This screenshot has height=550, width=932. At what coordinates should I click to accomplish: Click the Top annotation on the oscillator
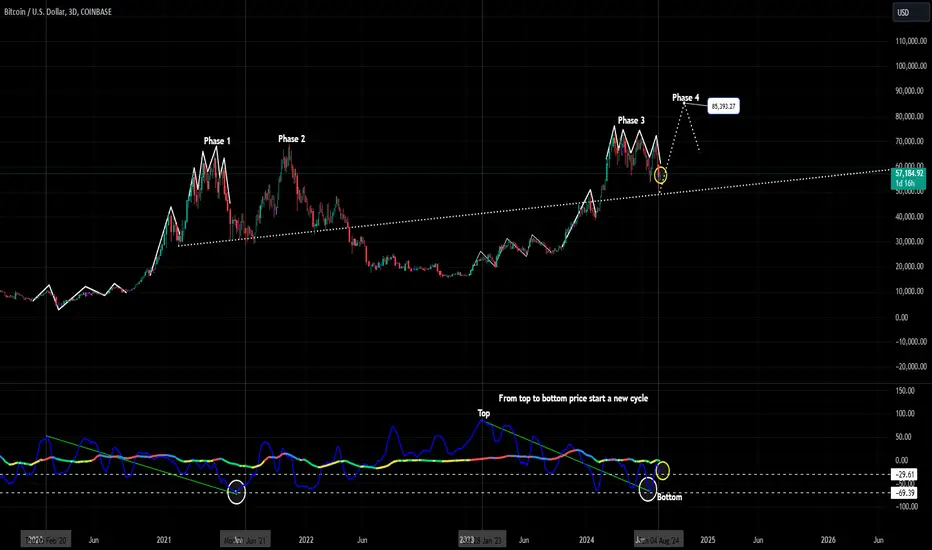click(x=484, y=413)
